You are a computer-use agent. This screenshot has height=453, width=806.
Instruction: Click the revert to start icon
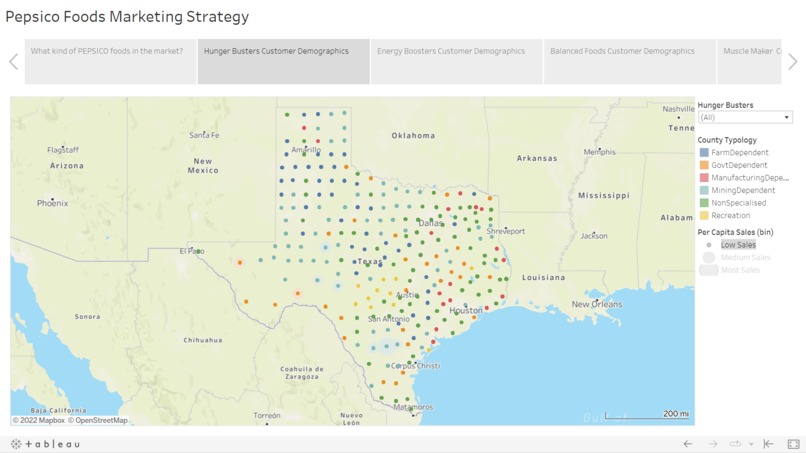pos(768,444)
